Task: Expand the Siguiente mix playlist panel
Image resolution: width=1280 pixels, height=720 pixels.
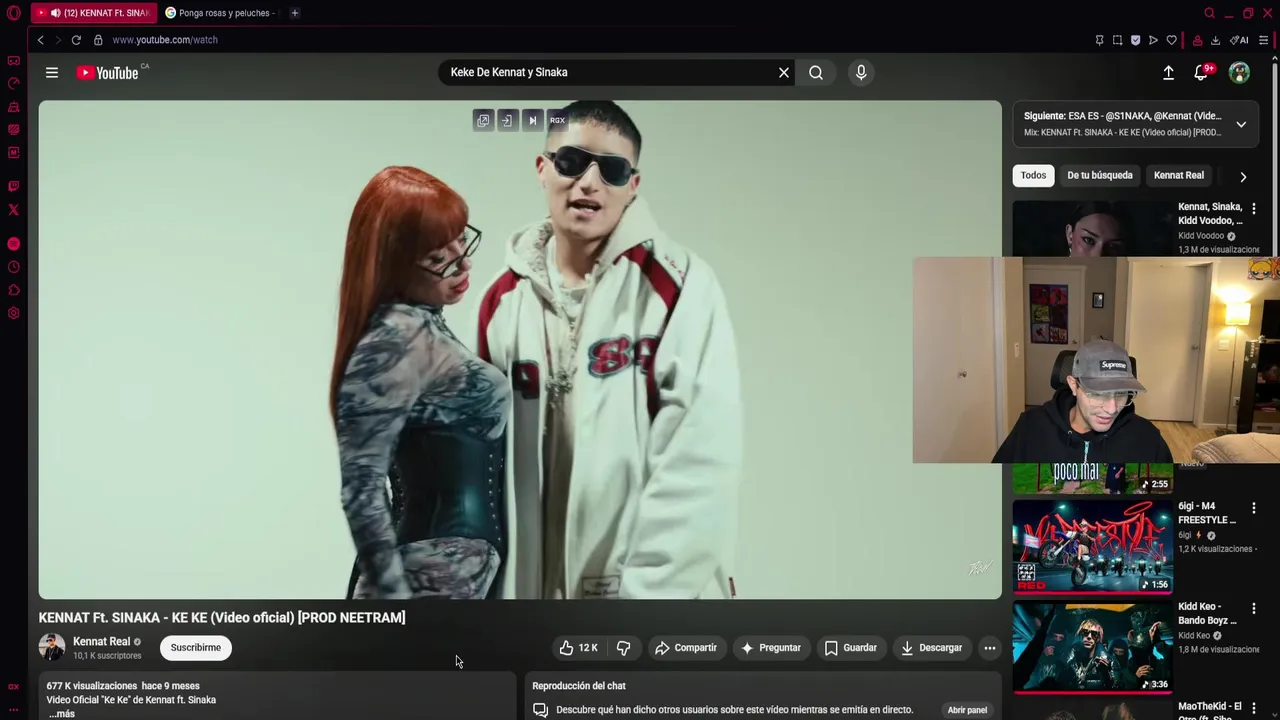Action: (x=1241, y=124)
